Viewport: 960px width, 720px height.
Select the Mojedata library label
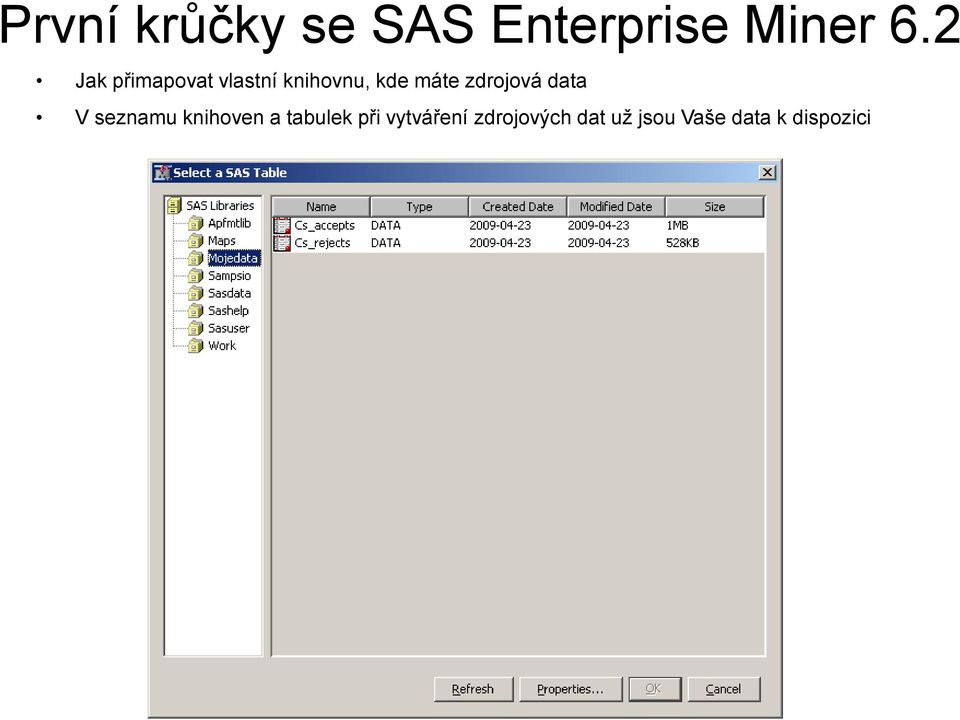coord(233,258)
